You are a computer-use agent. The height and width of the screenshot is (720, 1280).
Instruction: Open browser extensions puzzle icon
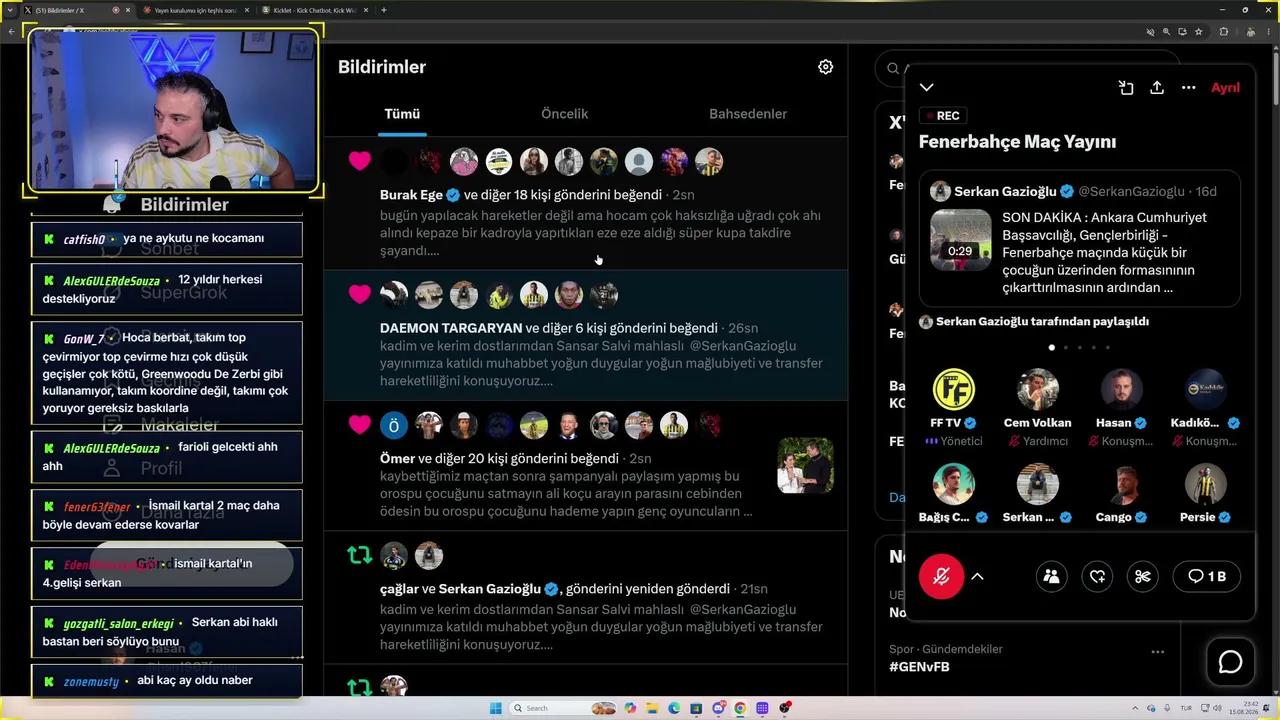[x=1223, y=31]
